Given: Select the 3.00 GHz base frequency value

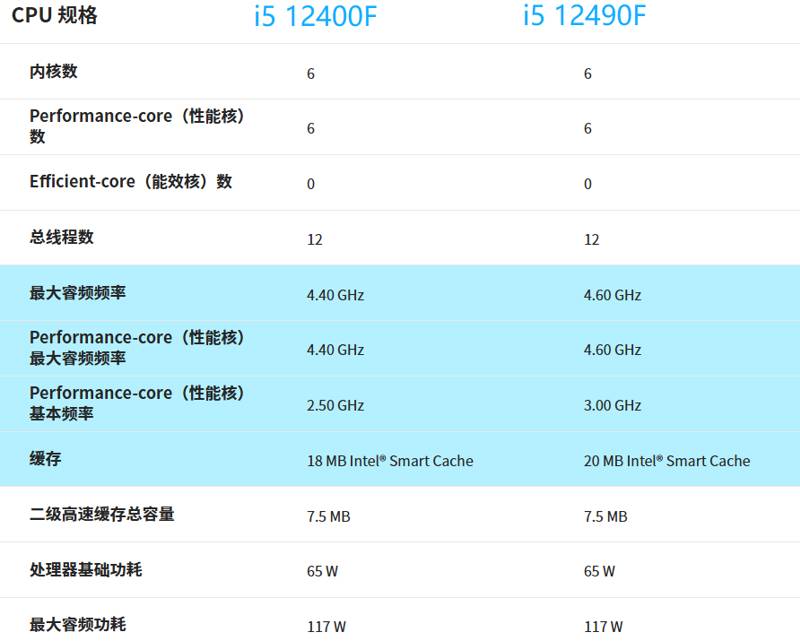Looking at the screenshot, I should (612, 405).
